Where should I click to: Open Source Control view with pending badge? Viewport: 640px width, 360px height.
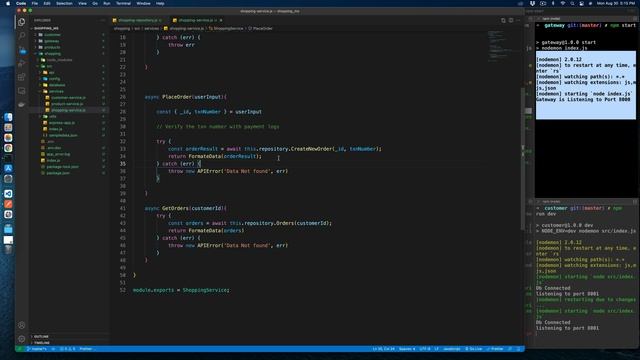[22, 50]
